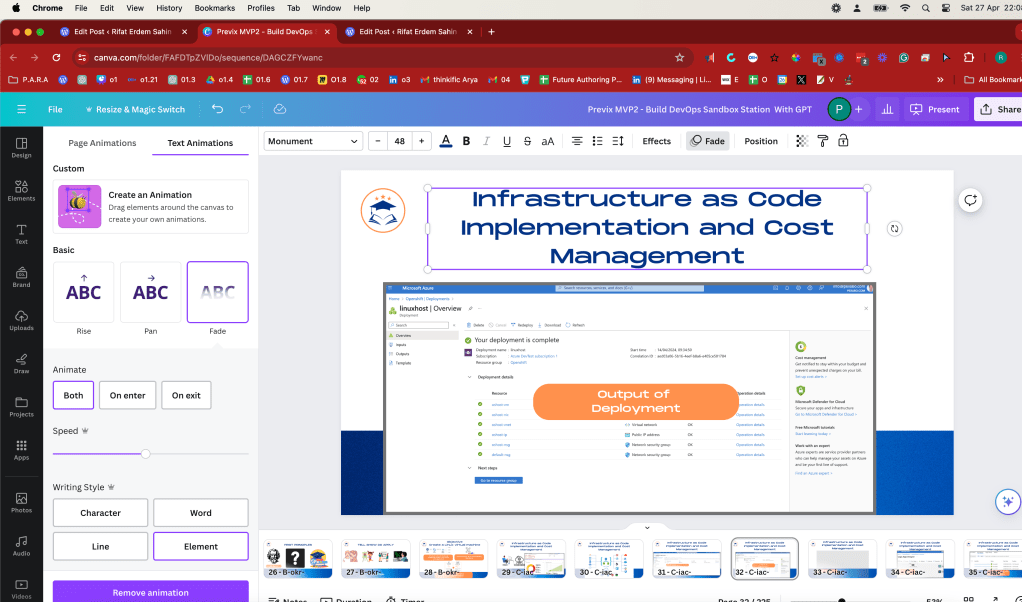Select the Fade animation

[x=218, y=293]
